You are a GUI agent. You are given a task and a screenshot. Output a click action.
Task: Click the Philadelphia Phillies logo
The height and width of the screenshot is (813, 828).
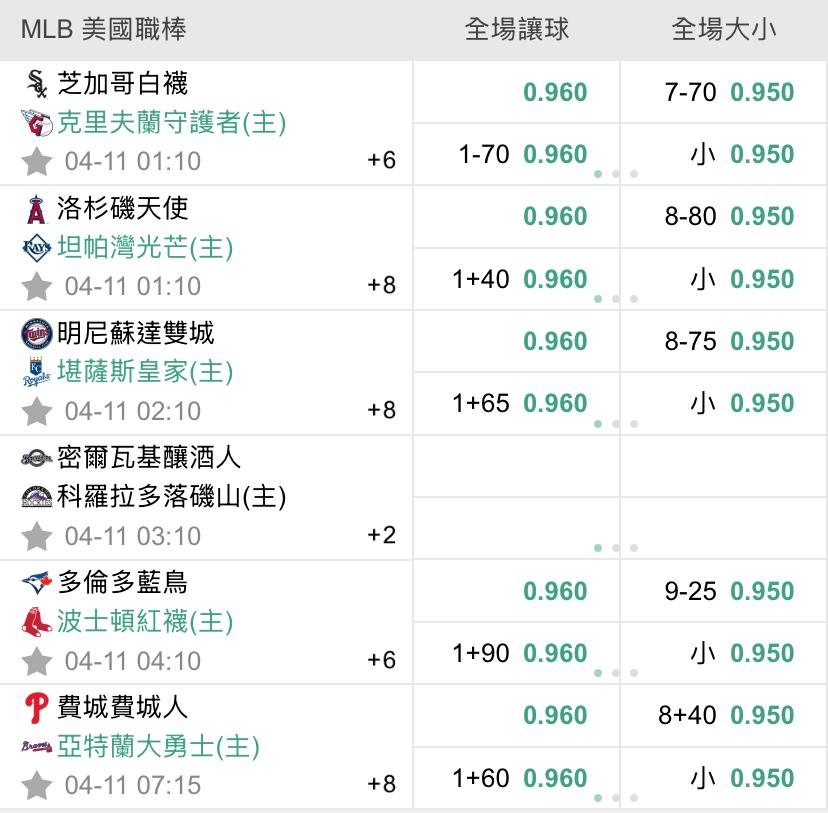[x=37, y=708]
